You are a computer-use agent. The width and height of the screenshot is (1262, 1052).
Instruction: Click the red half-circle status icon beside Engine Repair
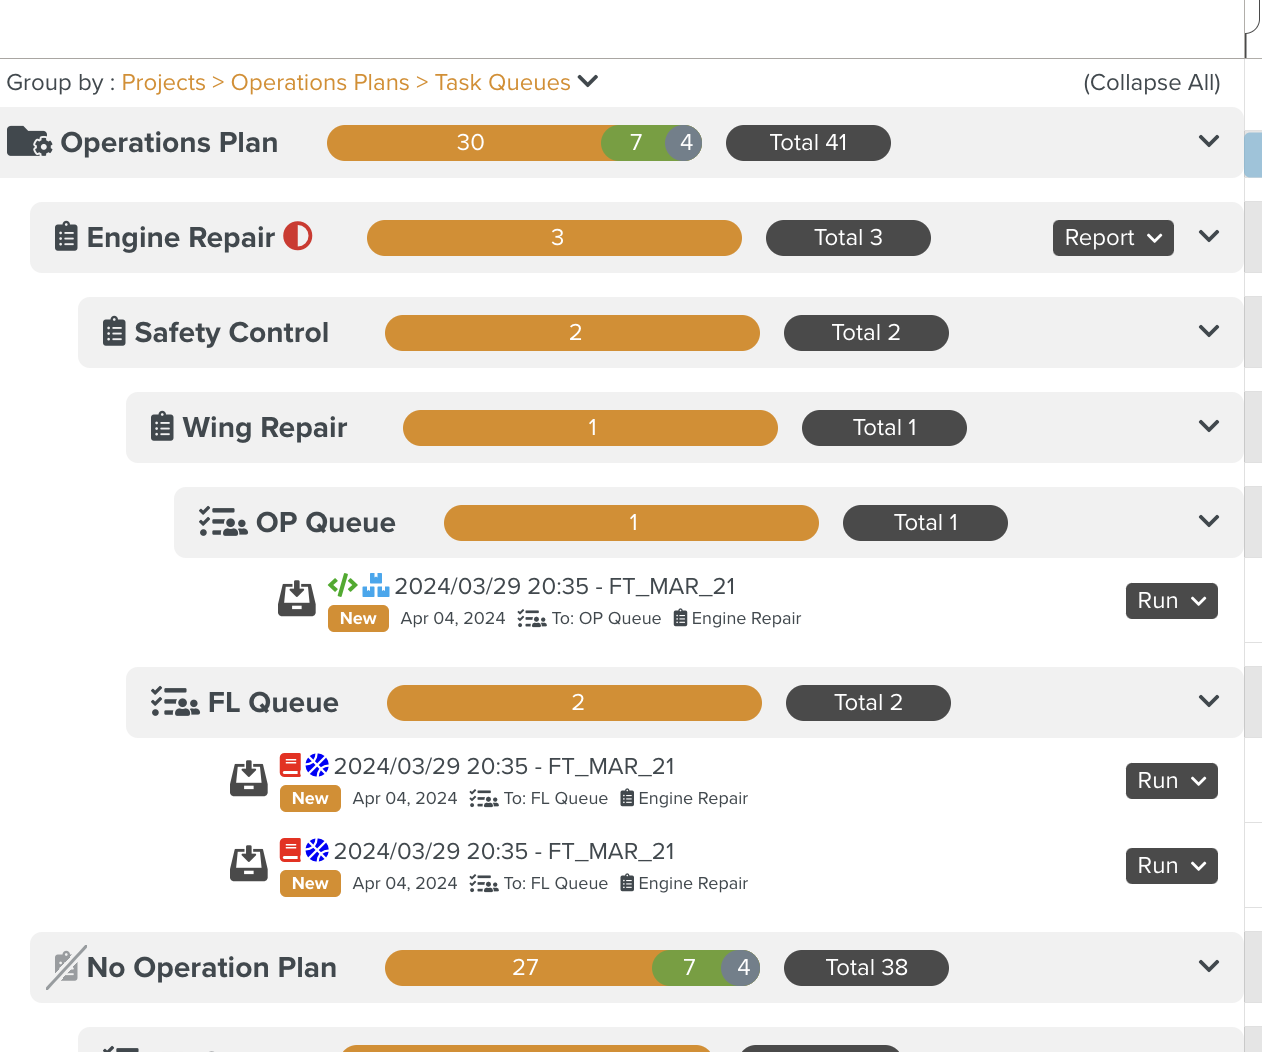point(298,236)
